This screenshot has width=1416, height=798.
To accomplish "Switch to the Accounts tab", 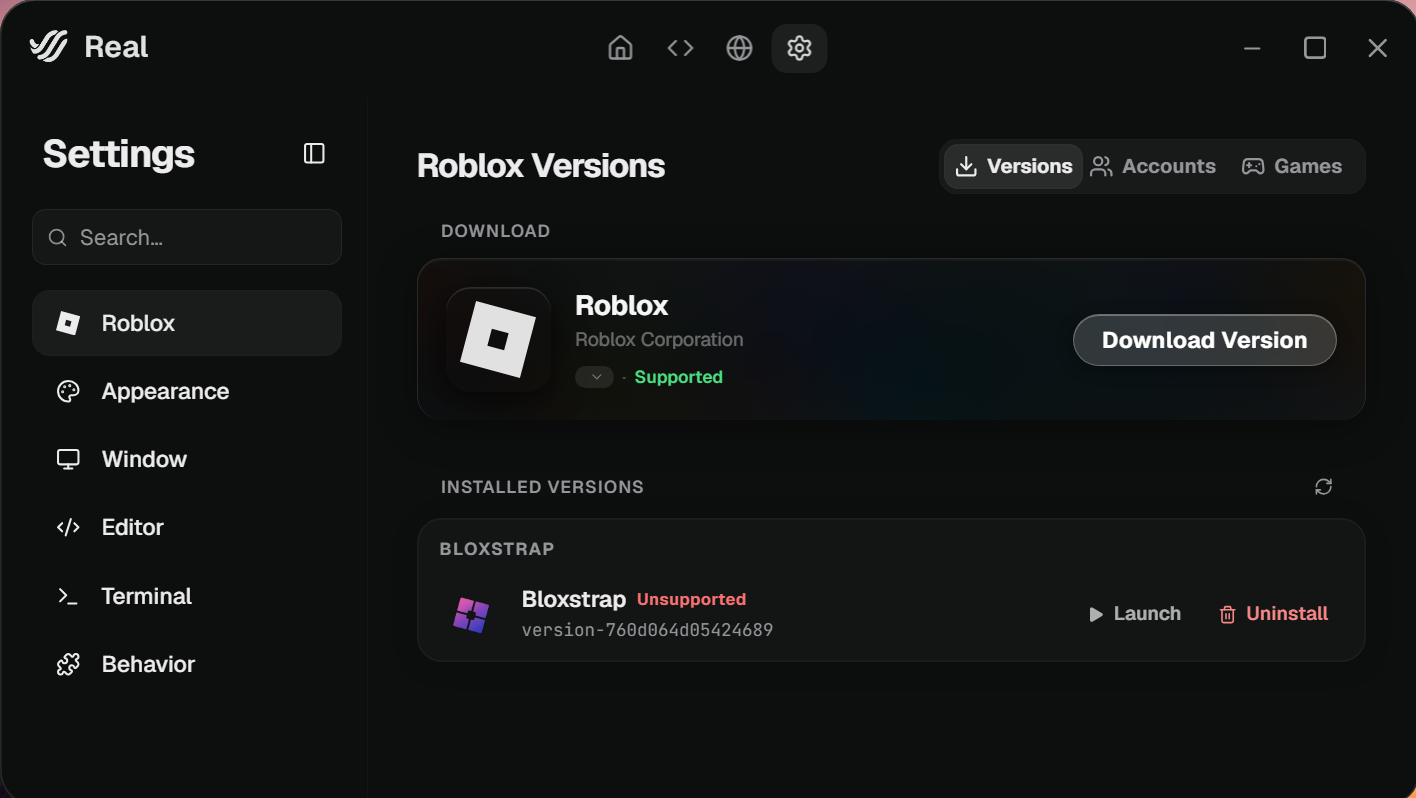I will pos(1153,166).
